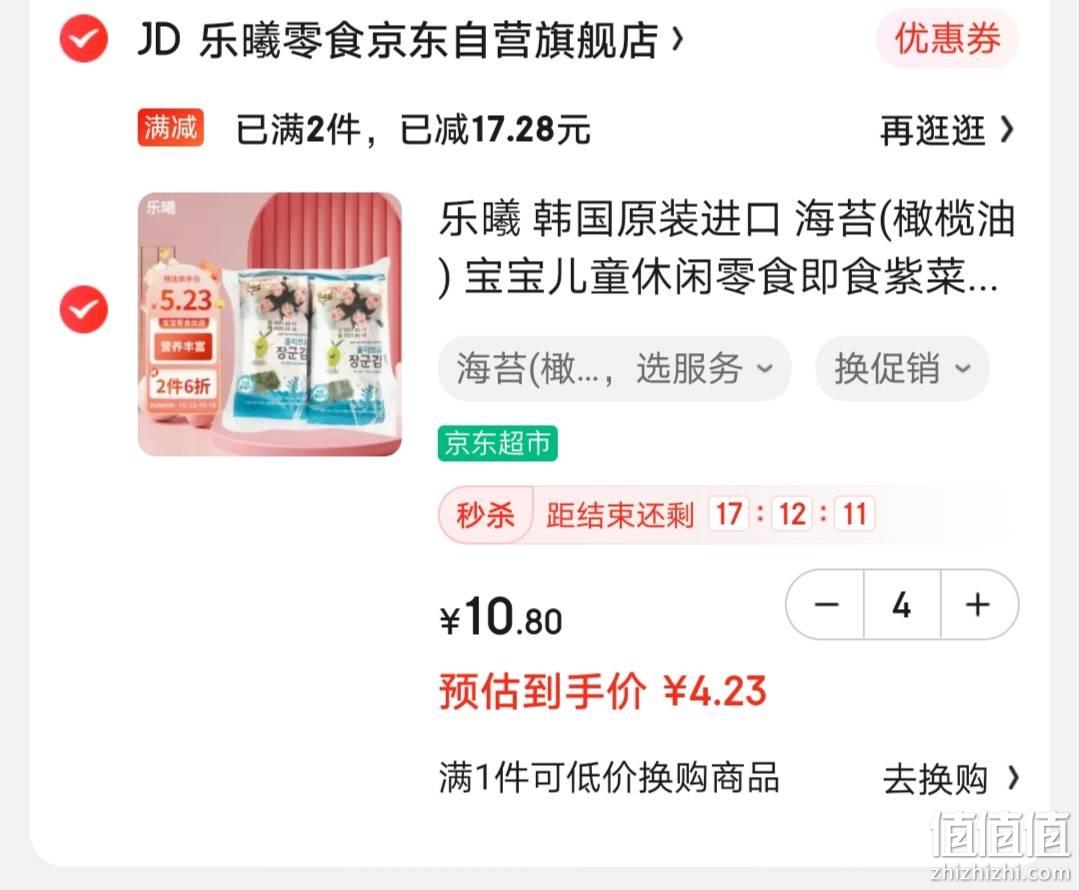The width and height of the screenshot is (1080, 890).
Task: Open 去换购 to redeem add-on items
Action: pos(951,779)
